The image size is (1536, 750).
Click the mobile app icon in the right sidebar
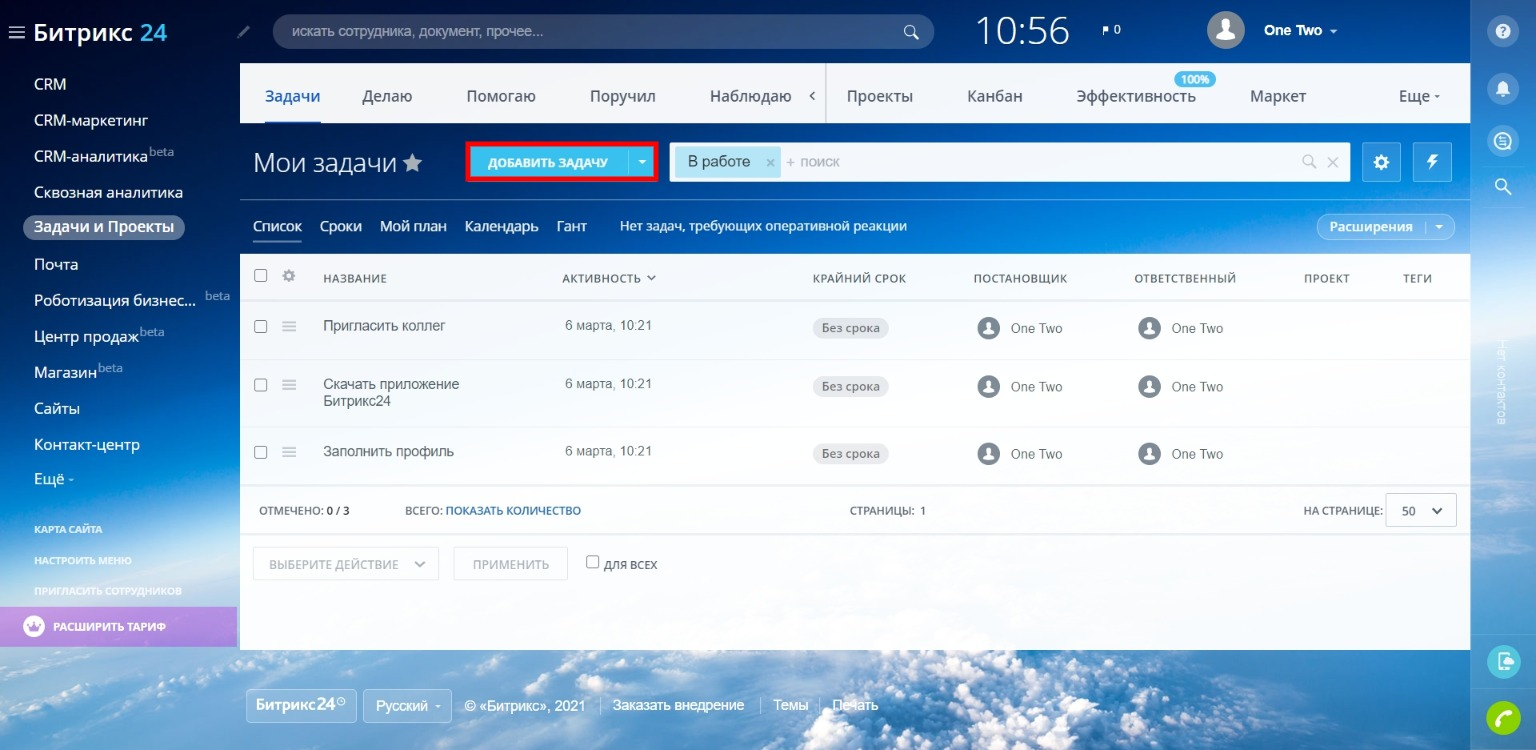pyautogui.click(x=1503, y=661)
